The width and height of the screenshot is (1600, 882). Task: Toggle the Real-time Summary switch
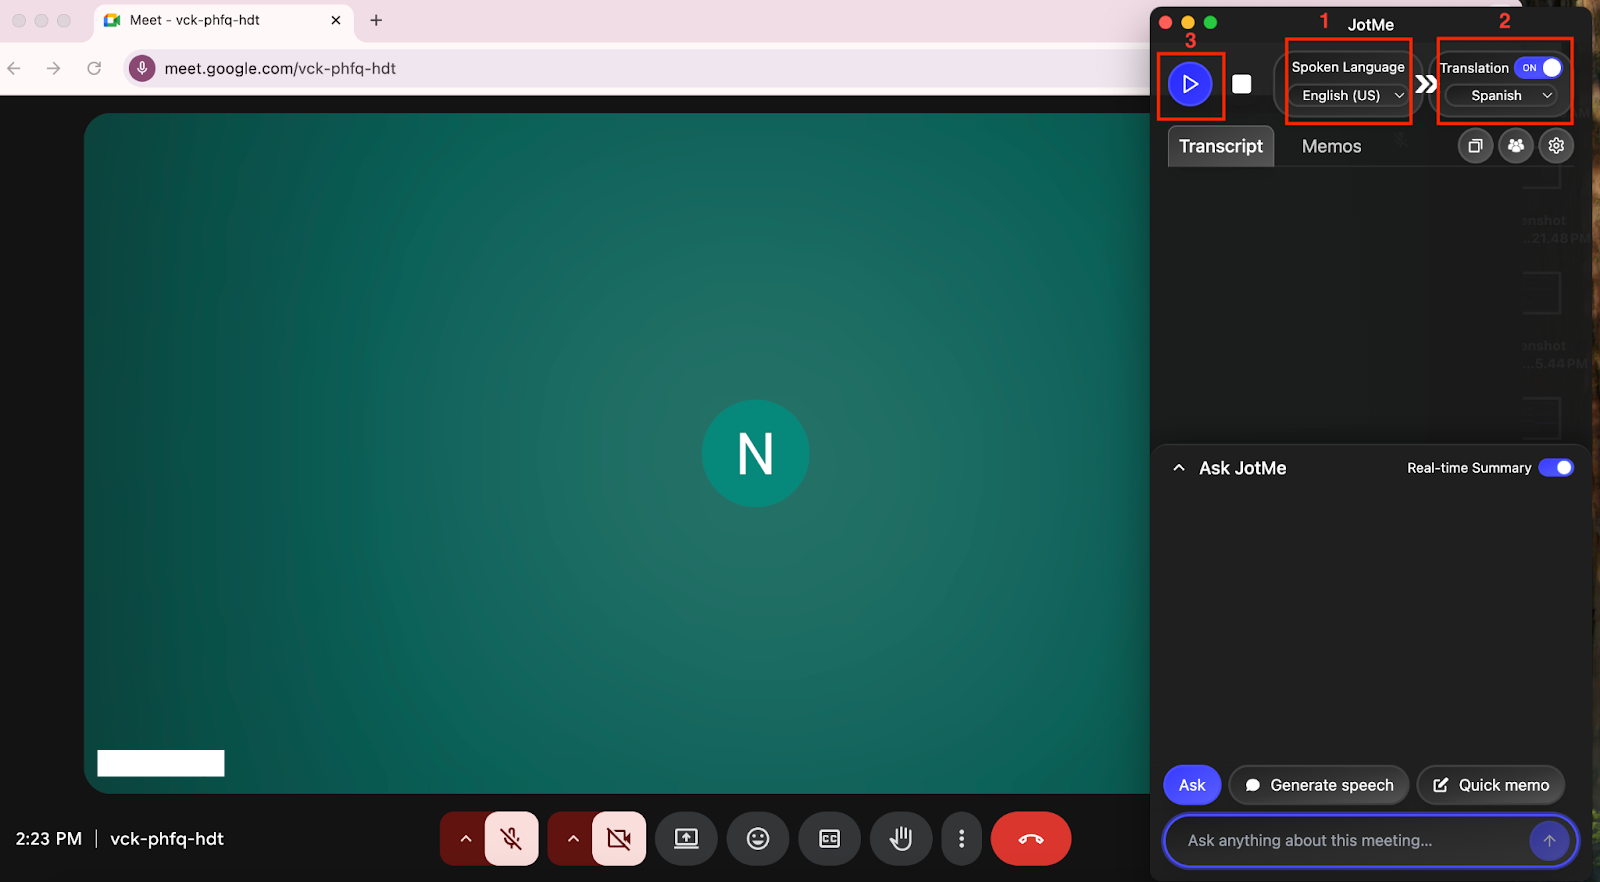tap(1556, 468)
